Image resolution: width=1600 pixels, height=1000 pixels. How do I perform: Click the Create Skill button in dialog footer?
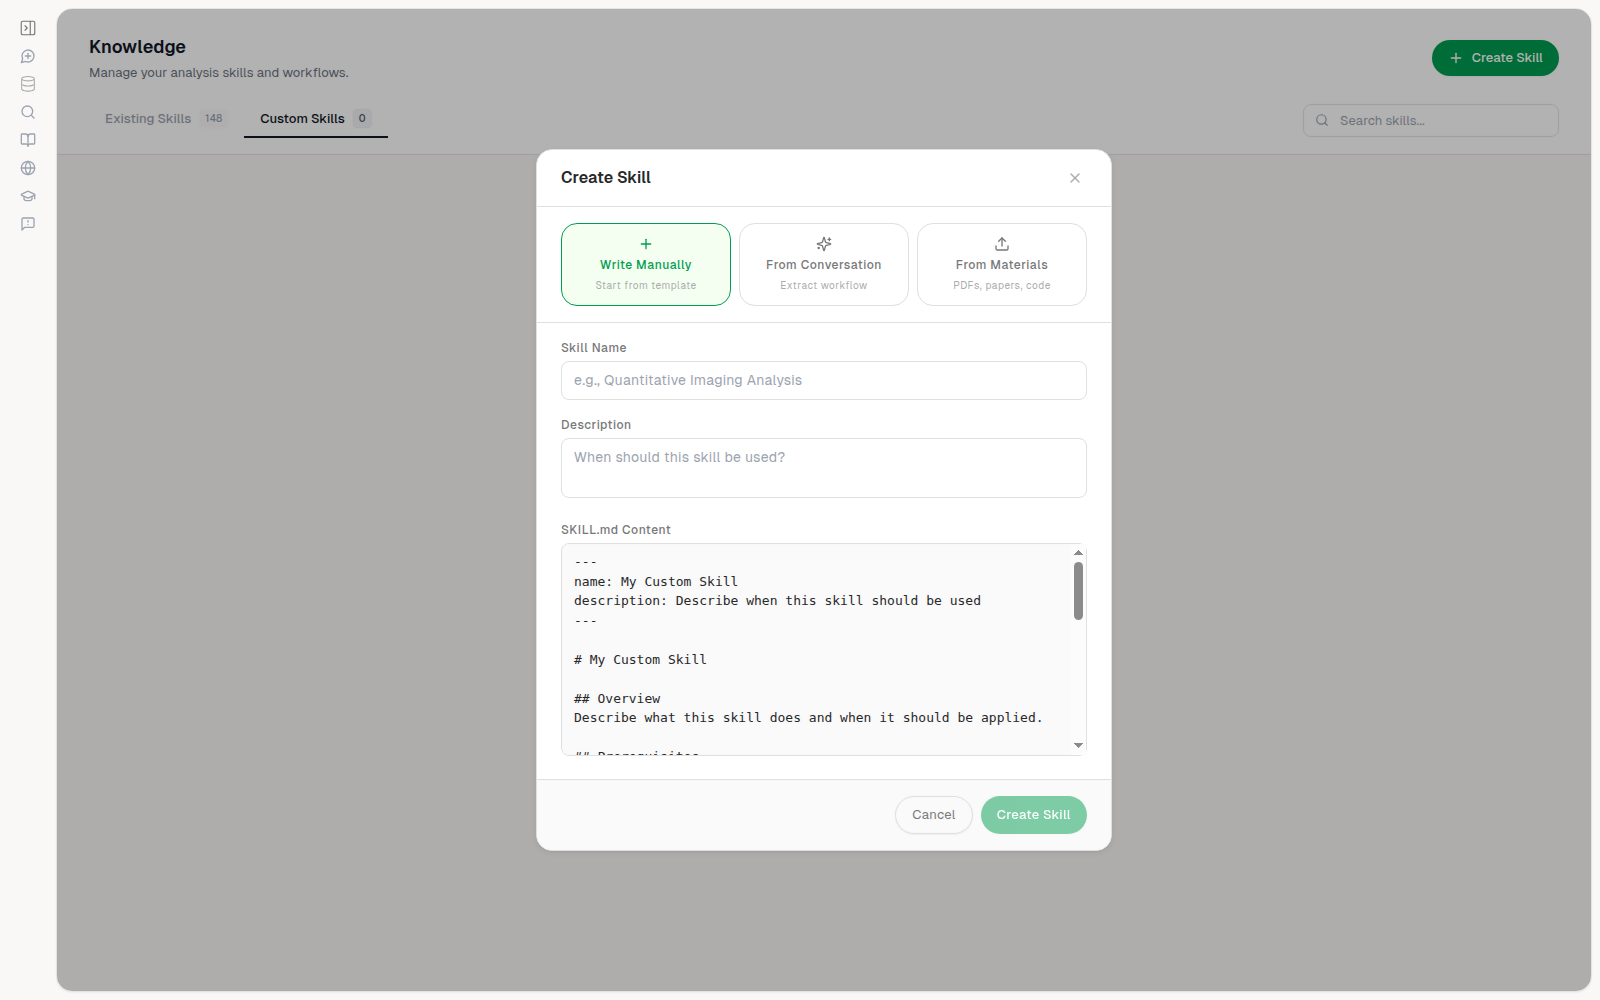click(x=1034, y=815)
